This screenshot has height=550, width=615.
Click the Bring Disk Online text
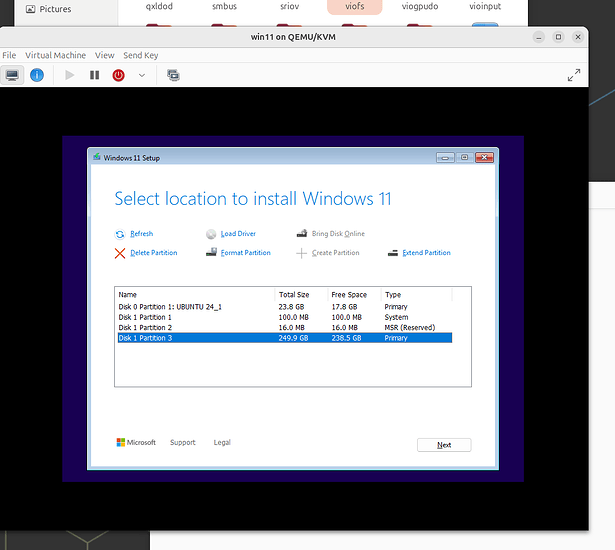[338, 234]
